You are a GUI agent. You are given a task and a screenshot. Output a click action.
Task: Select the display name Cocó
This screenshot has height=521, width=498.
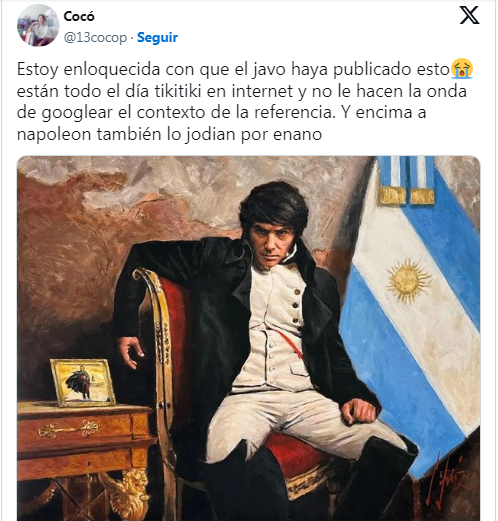tap(79, 16)
